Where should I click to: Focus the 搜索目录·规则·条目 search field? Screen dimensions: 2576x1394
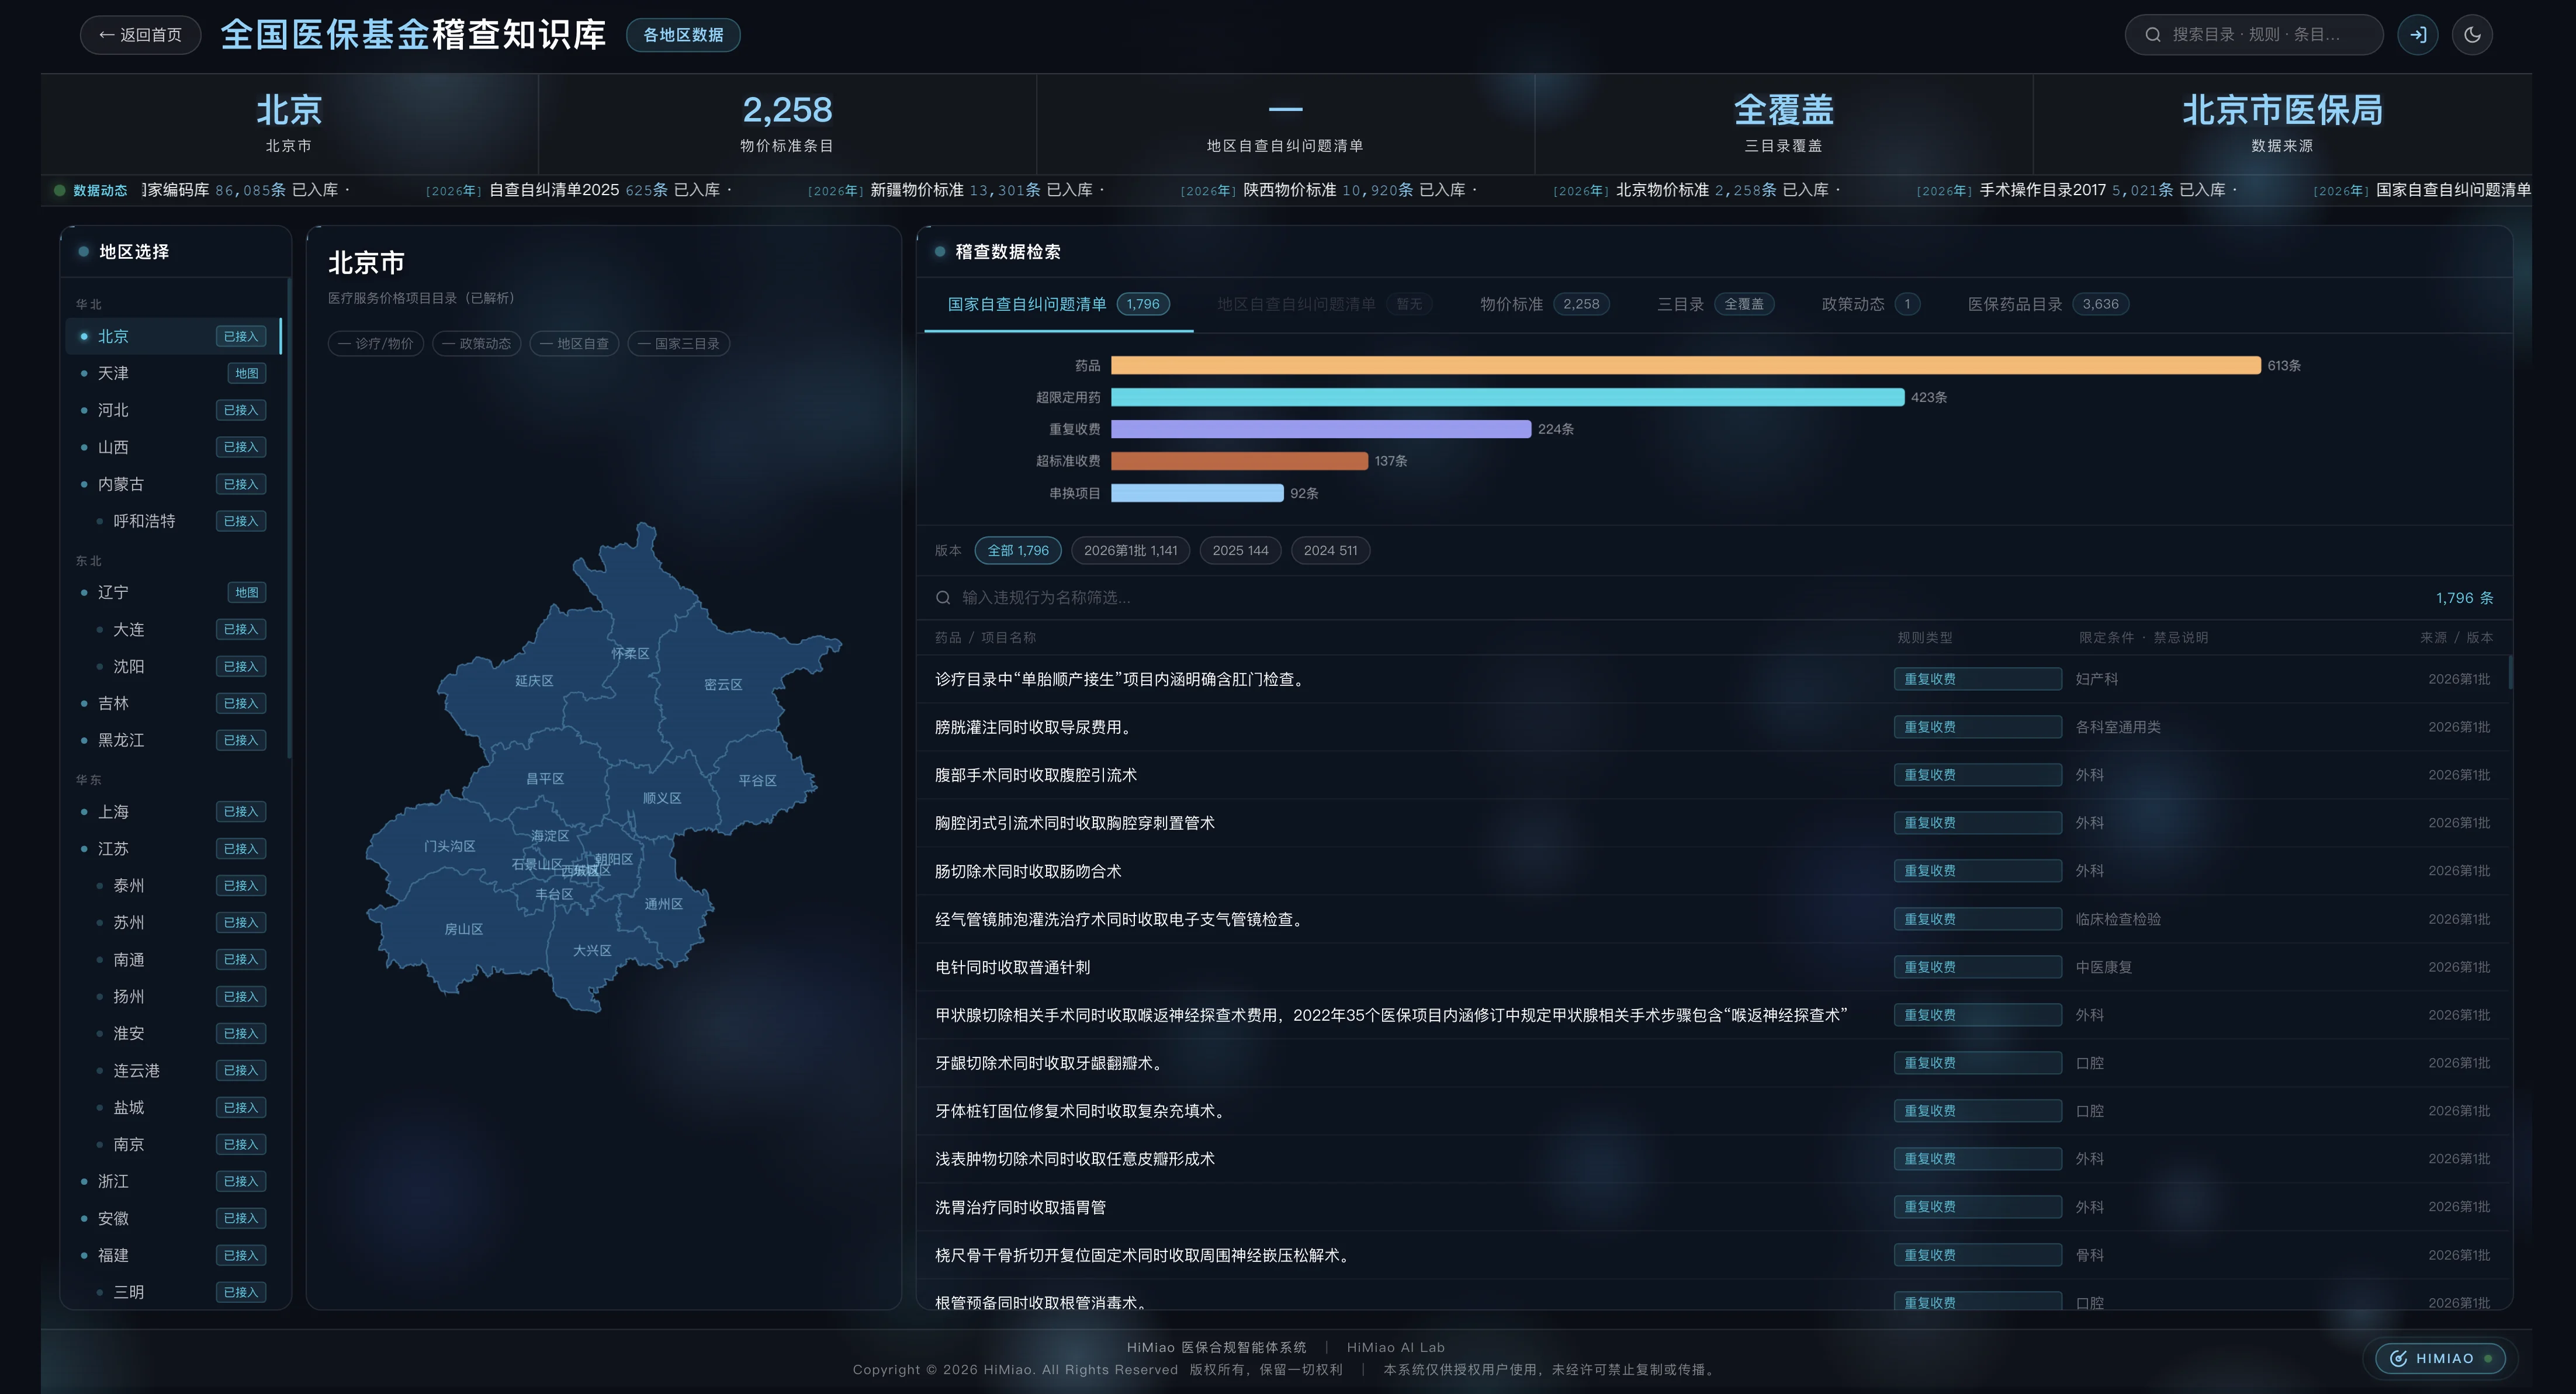click(2254, 35)
